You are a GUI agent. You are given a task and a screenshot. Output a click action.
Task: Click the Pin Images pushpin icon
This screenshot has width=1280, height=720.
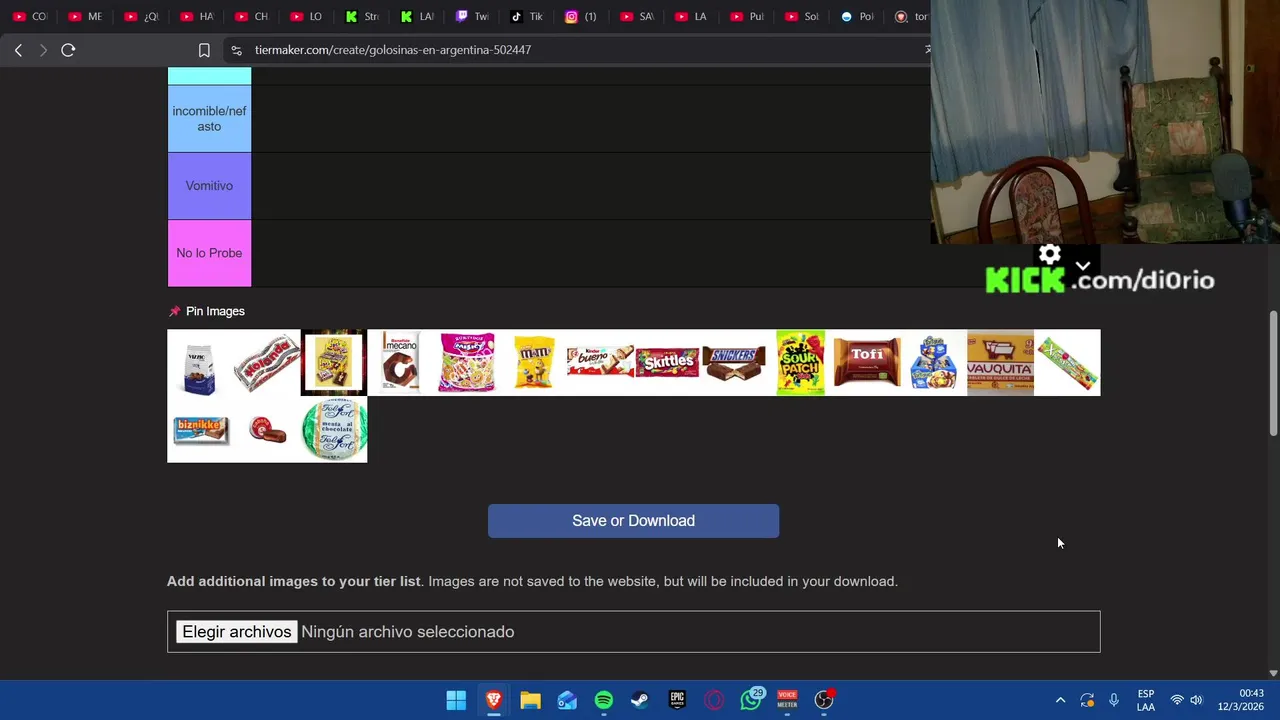tap(175, 311)
